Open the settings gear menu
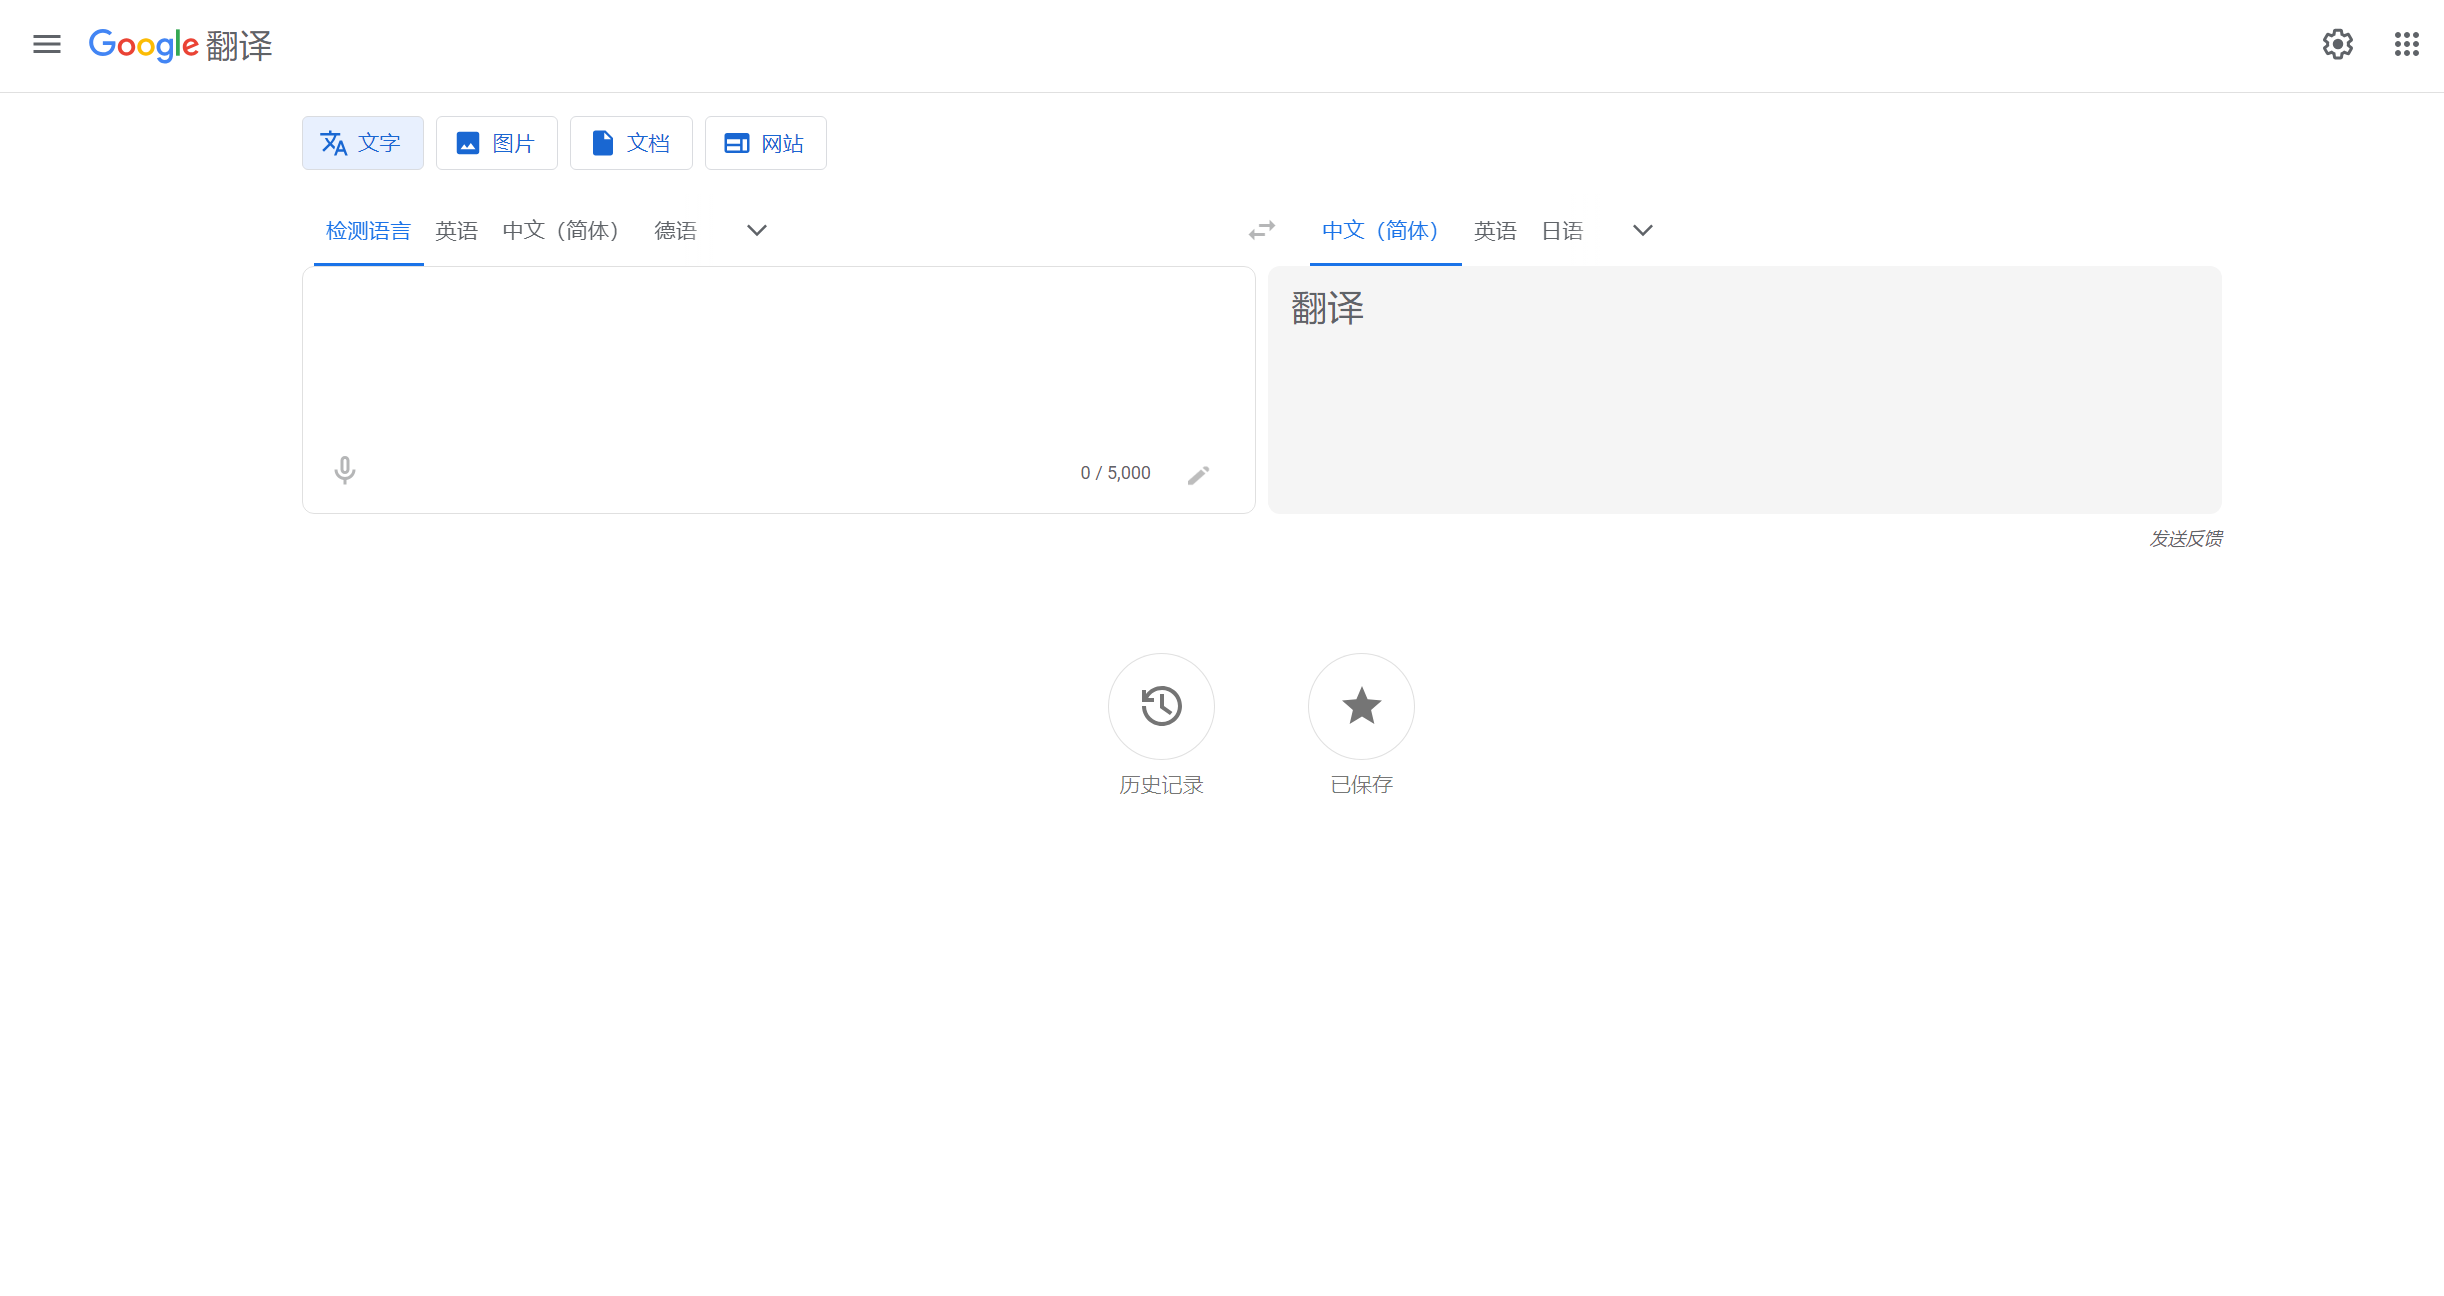 (x=2337, y=45)
